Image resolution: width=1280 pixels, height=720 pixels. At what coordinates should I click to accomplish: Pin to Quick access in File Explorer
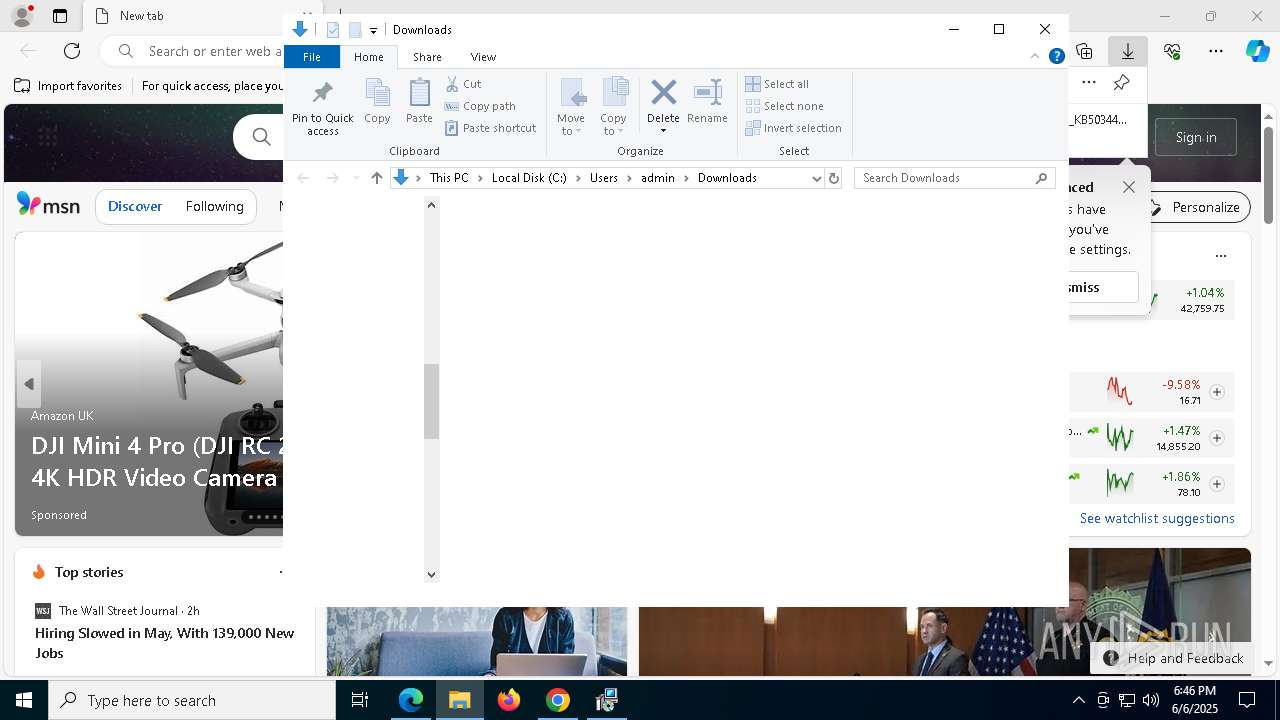(x=322, y=108)
